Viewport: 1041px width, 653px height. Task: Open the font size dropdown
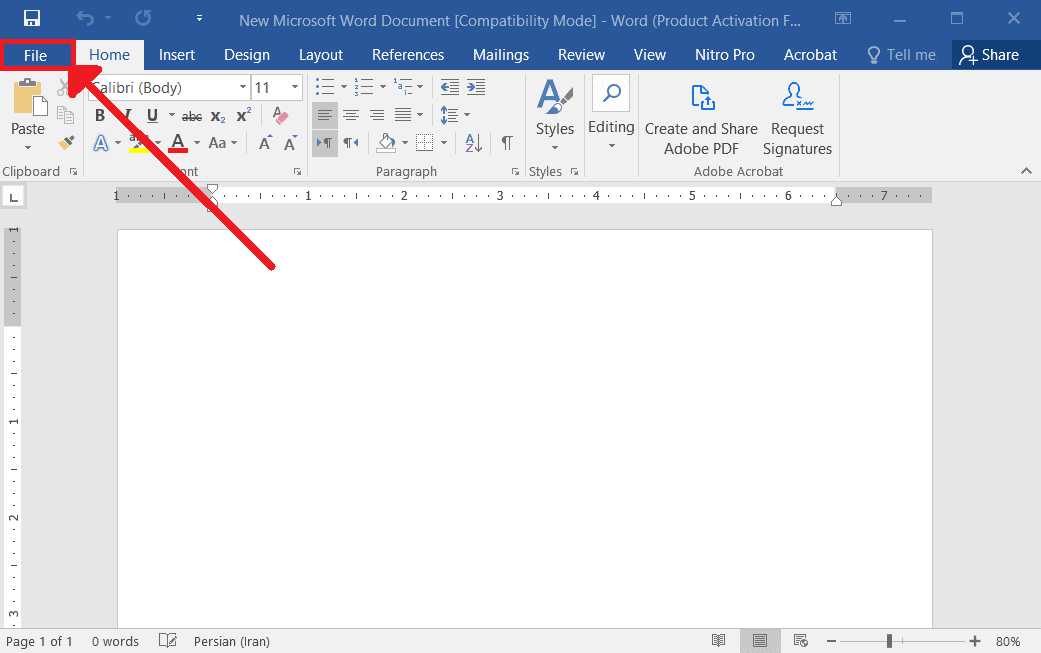click(x=295, y=88)
